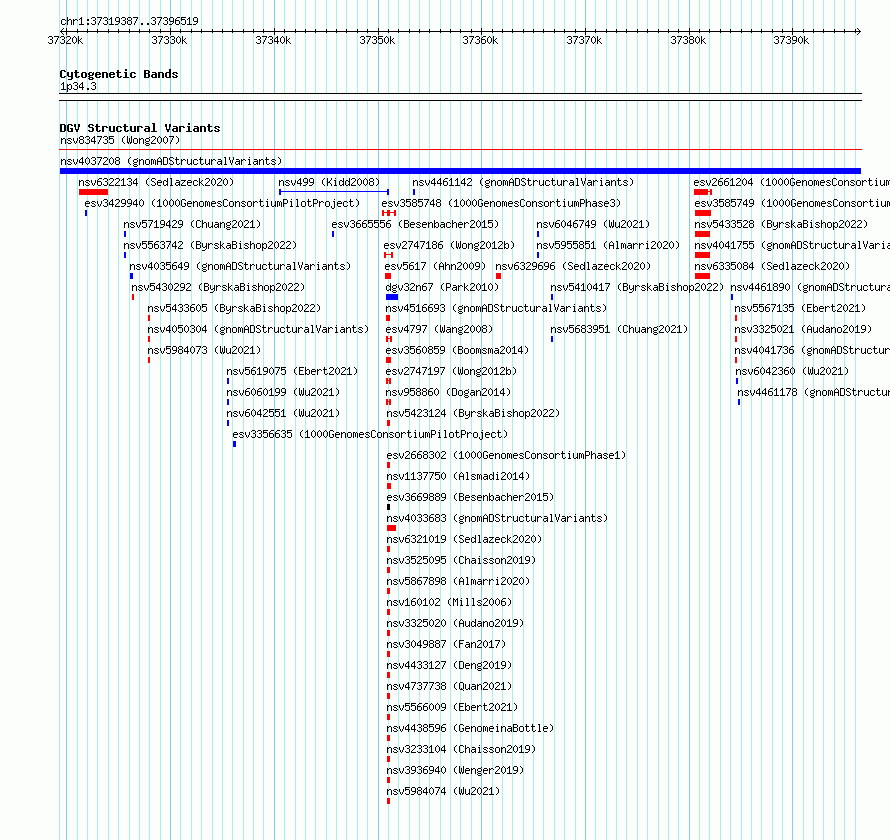Open variant nsv6335084 (Sedlazeck2020)

(772, 266)
